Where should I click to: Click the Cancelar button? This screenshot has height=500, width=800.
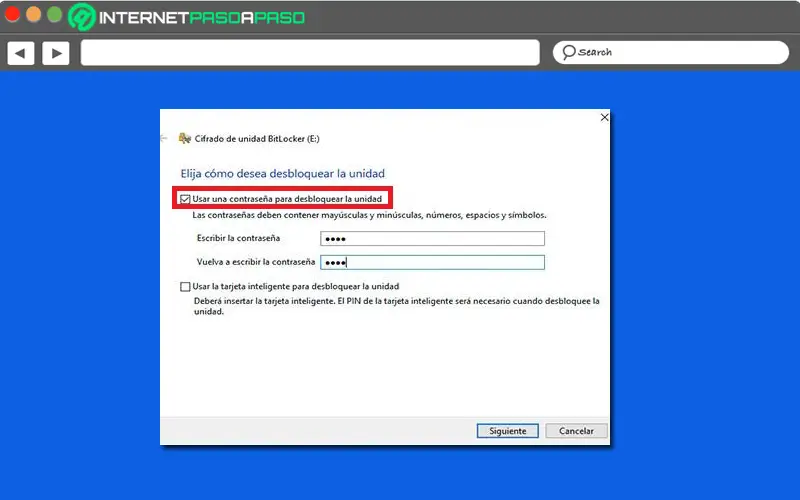click(x=576, y=431)
